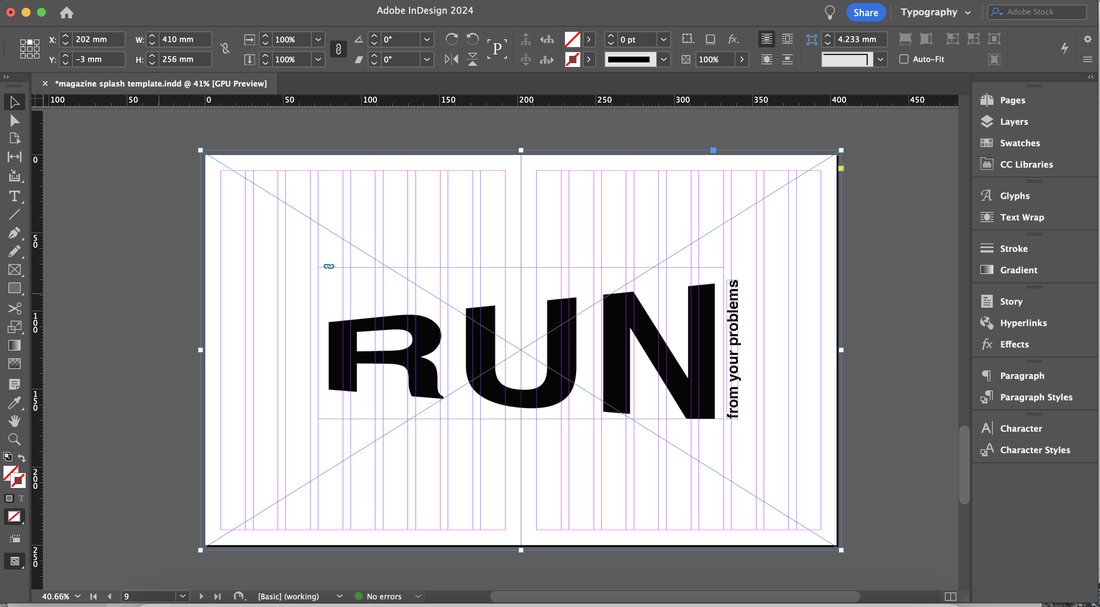The image size is (1100, 607).
Task: Open the lightbulb Discover icon
Action: click(x=830, y=12)
